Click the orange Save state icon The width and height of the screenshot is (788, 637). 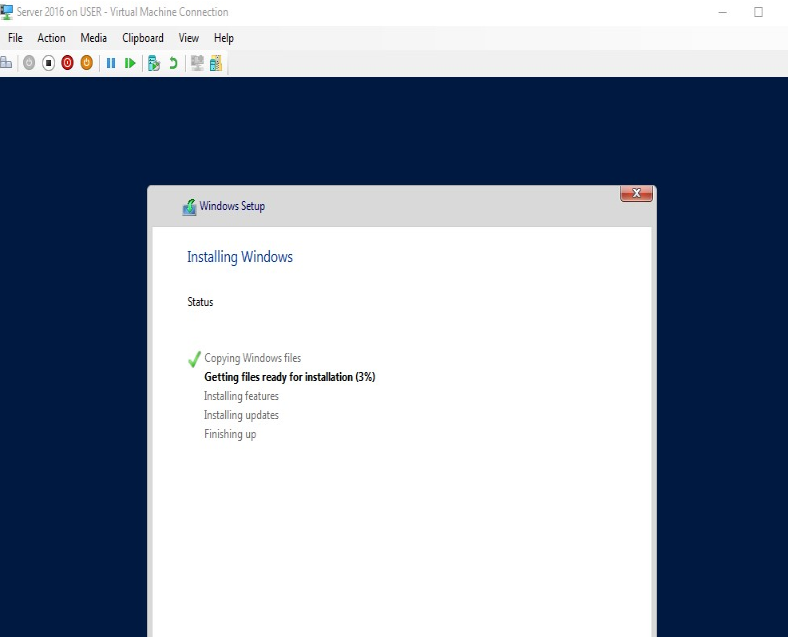click(x=86, y=63)
